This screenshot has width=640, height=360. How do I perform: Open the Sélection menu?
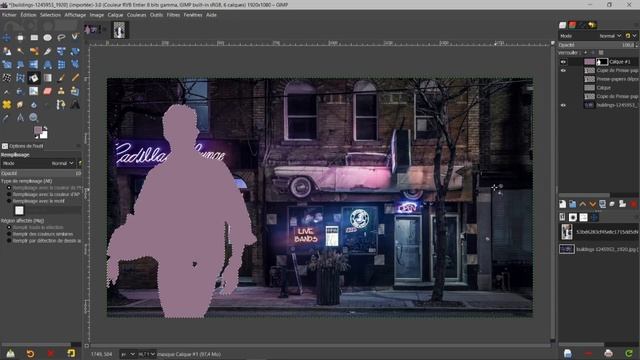(50, 15)
